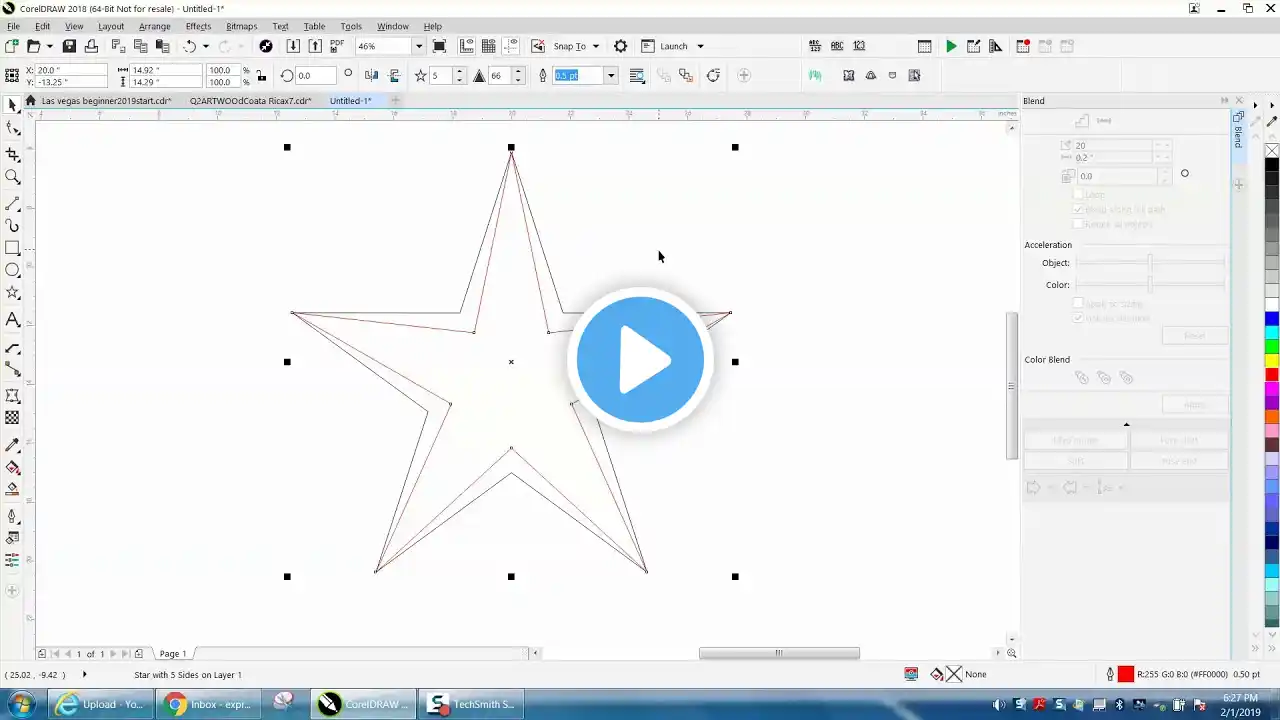
Task: Click the Import icon in toolbar
Action: pyautogui.click(x=293, y=46)
